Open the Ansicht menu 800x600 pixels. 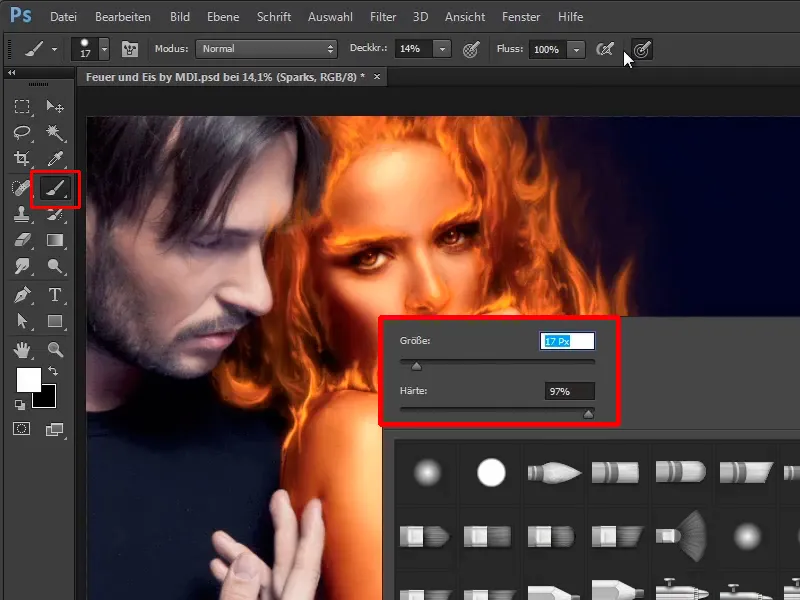pos(465,17)
